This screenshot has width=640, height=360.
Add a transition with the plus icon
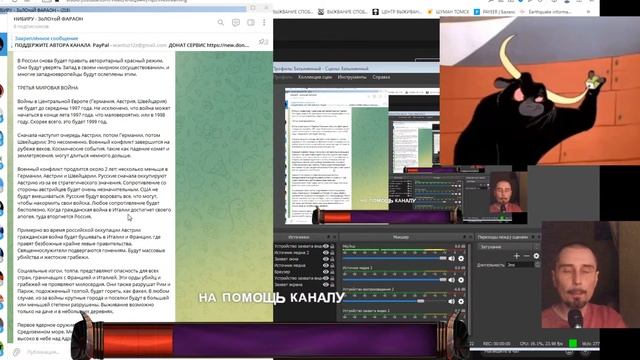(x=517, y=256)
